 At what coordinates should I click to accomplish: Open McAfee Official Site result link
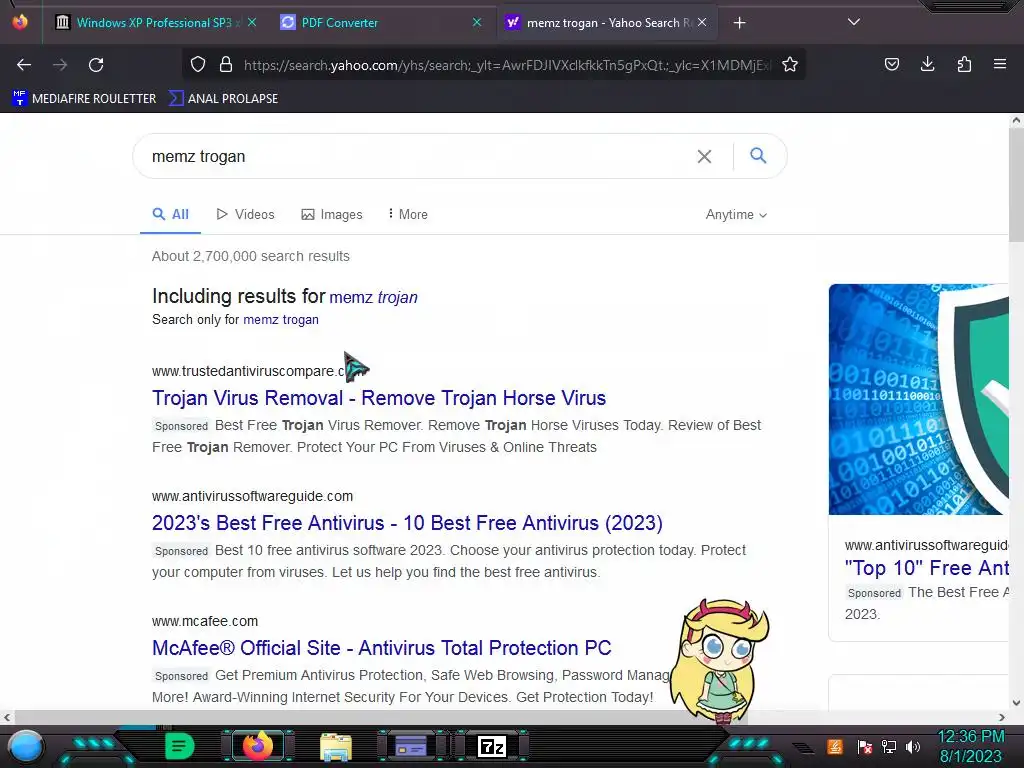point(381,648)
